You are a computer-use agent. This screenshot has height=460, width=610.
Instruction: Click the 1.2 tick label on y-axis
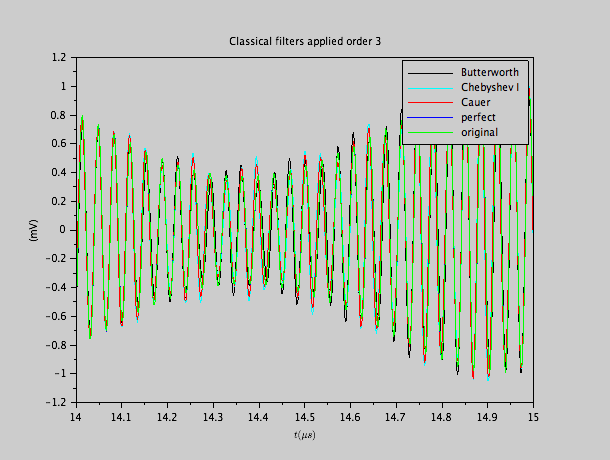[x=59, y=58]
